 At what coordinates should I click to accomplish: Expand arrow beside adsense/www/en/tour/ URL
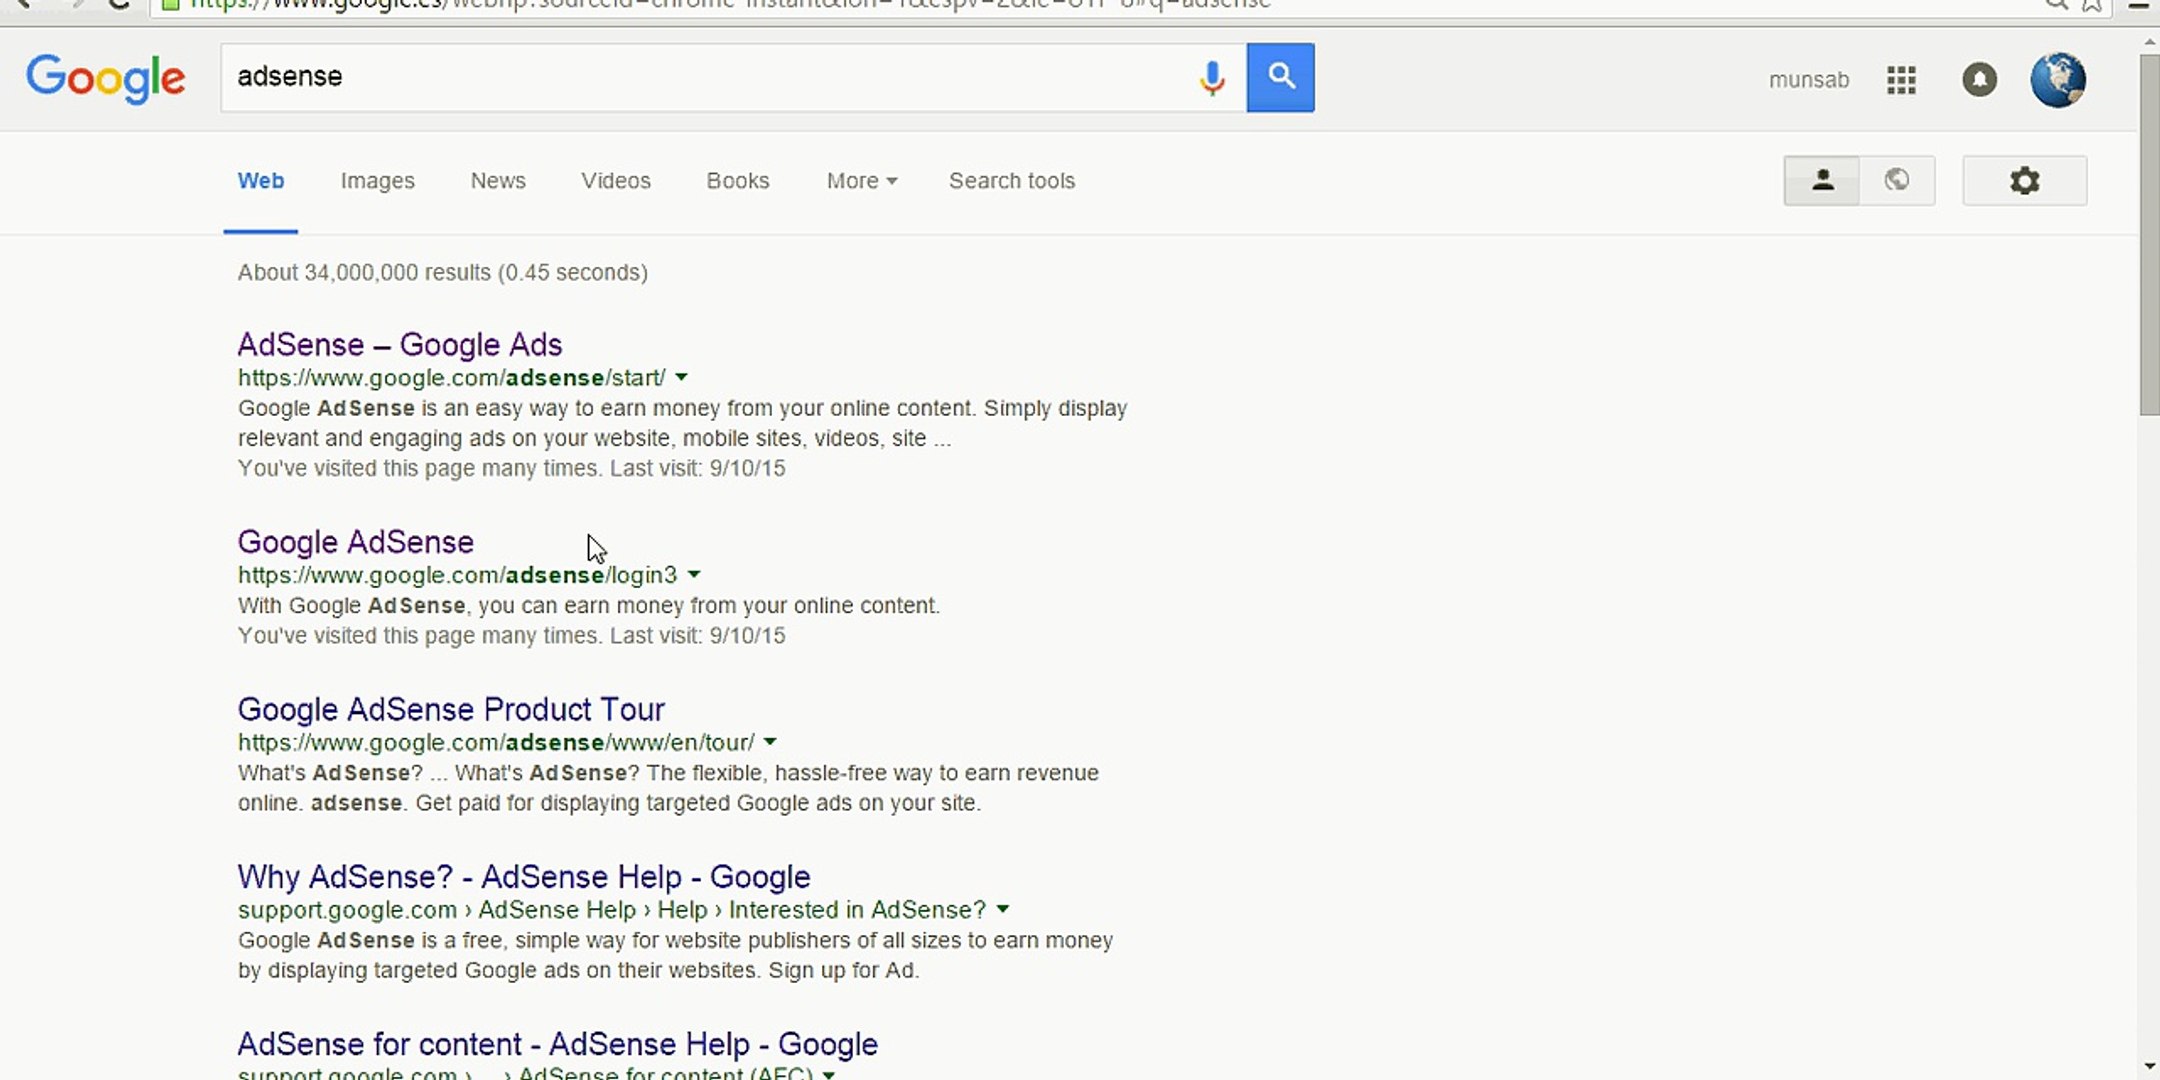click(770, 742)
